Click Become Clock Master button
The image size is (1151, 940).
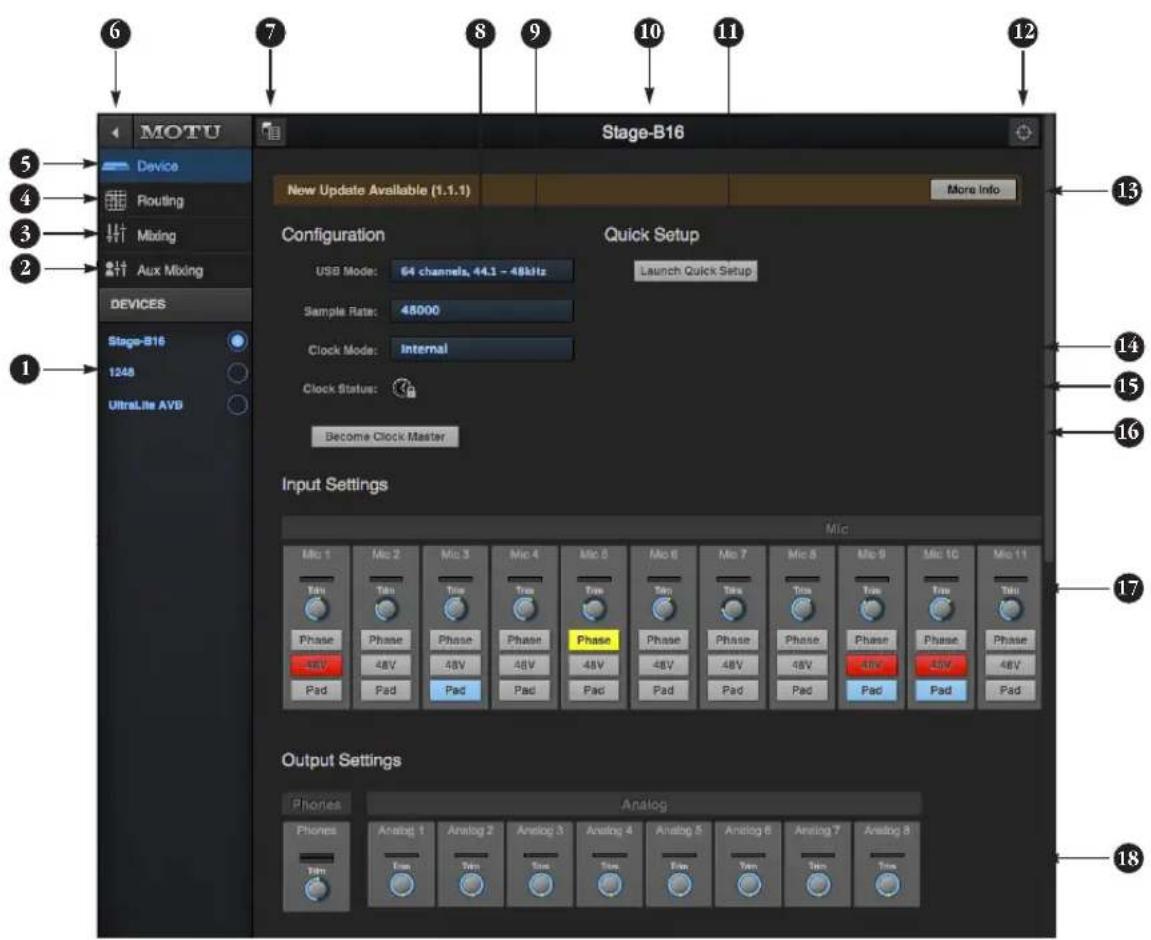[385, 437]
